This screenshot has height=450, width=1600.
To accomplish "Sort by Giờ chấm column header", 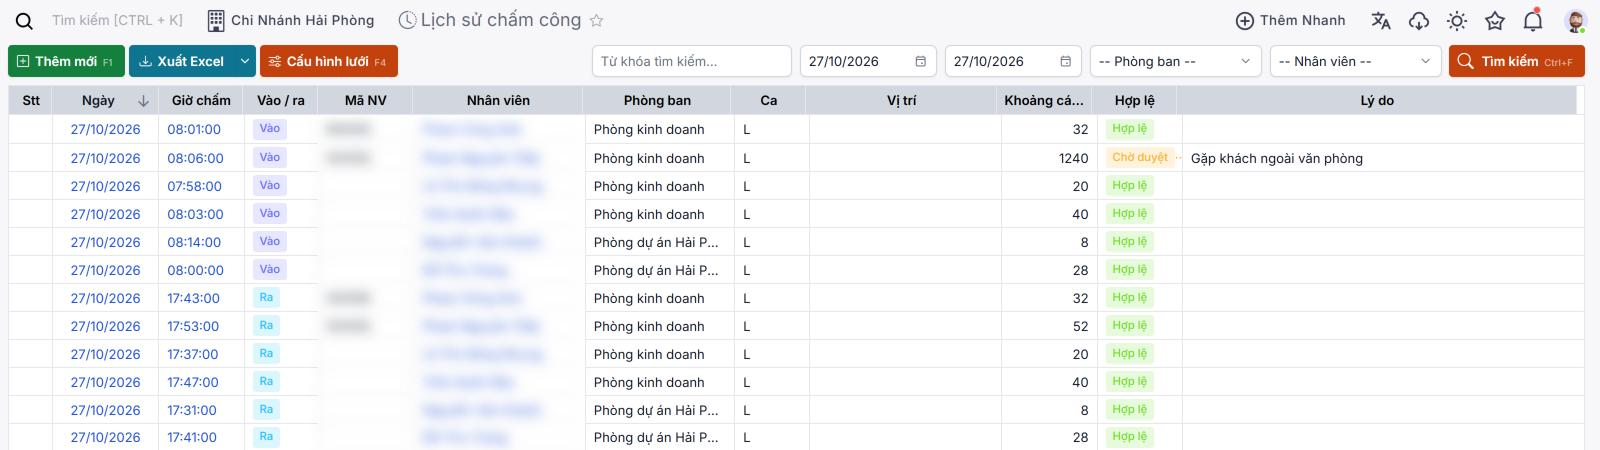I will point(201,100).
